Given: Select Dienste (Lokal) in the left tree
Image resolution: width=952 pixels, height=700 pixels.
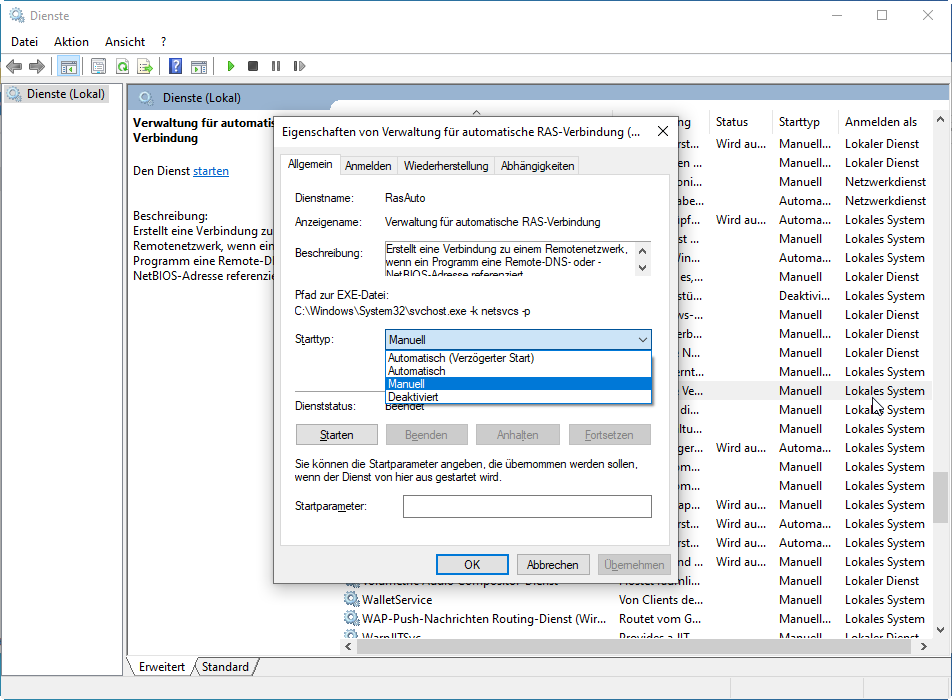Looking at the screenshot, I should [x=65, y=94].
